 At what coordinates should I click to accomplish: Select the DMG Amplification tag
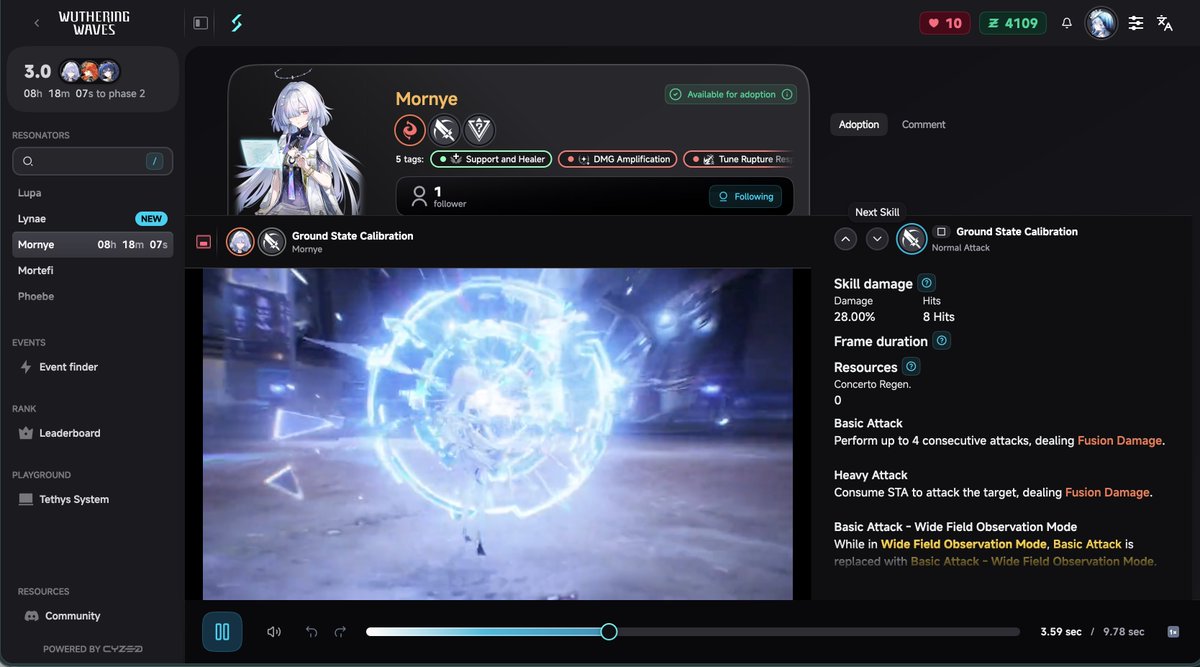618,159
